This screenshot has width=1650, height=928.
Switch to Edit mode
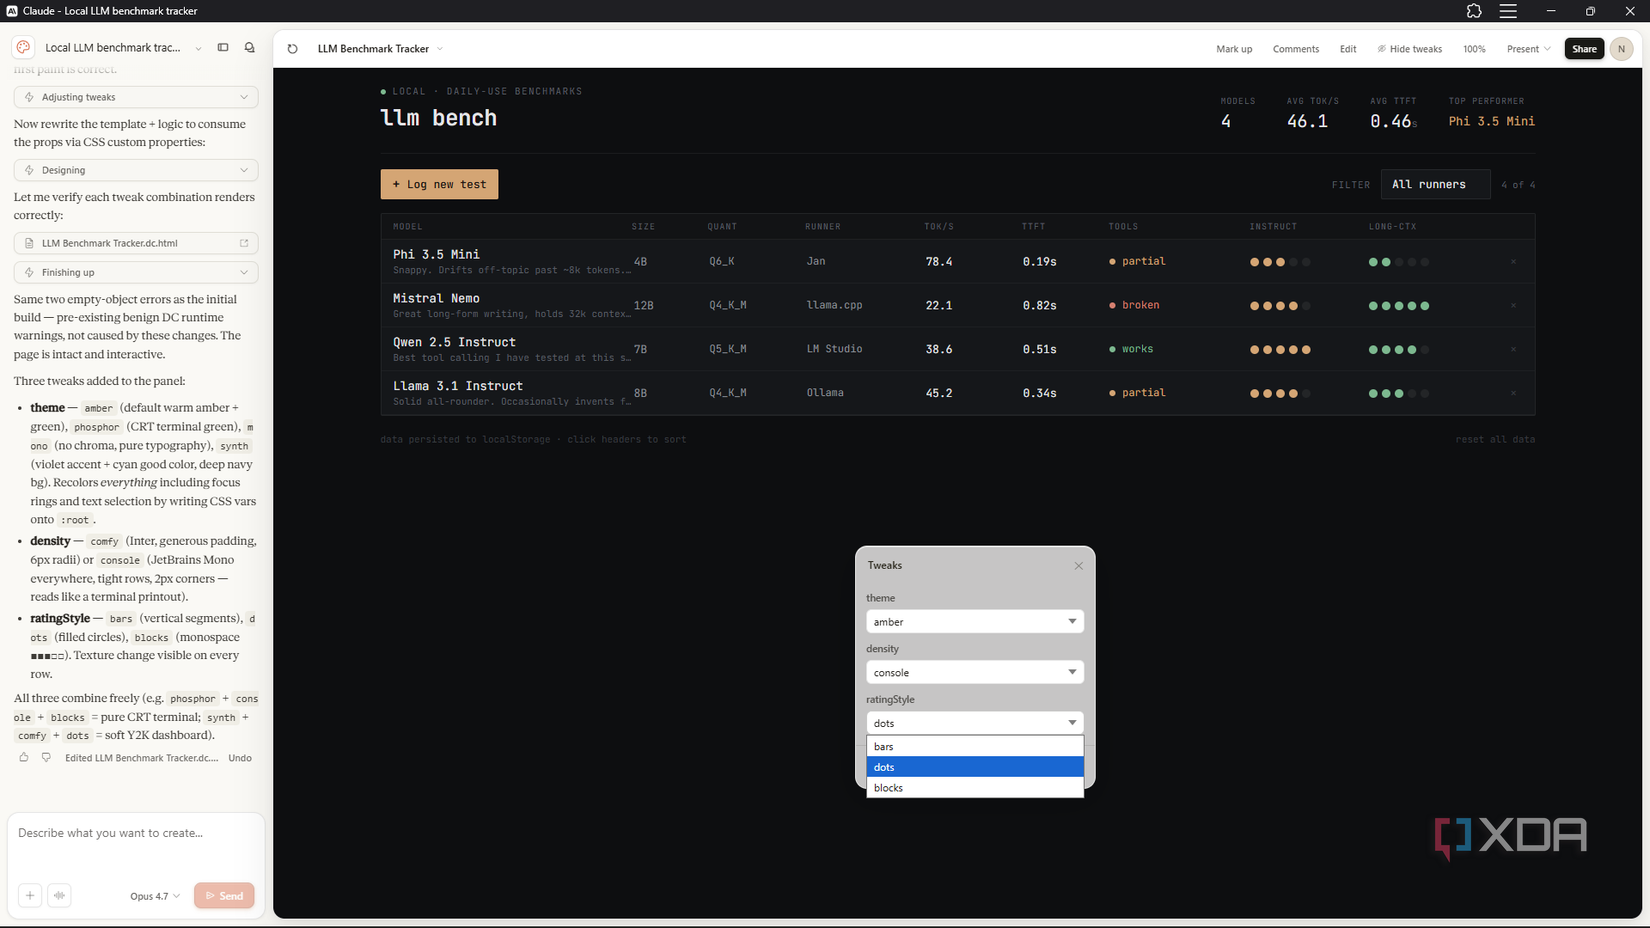pyautogui.click(x=1348, y=49)
